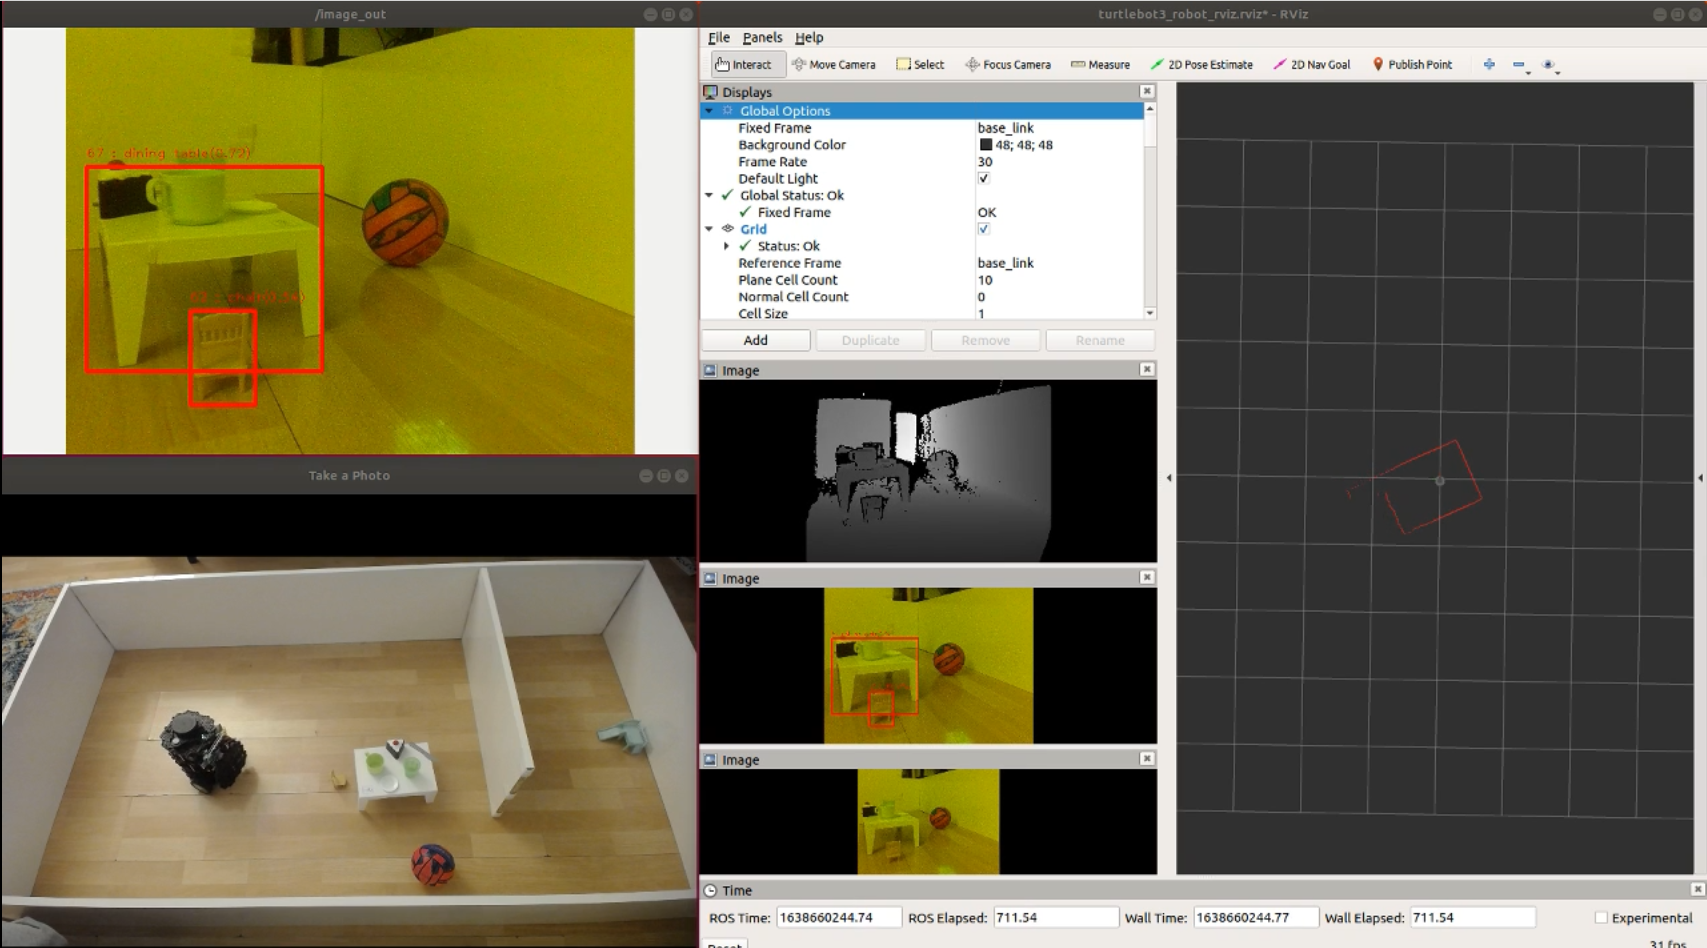Image resolution: width=1707 pixels, height=948 pixels.
Task: Click the Frame Rate value field
Action: tap(1058, 162)
